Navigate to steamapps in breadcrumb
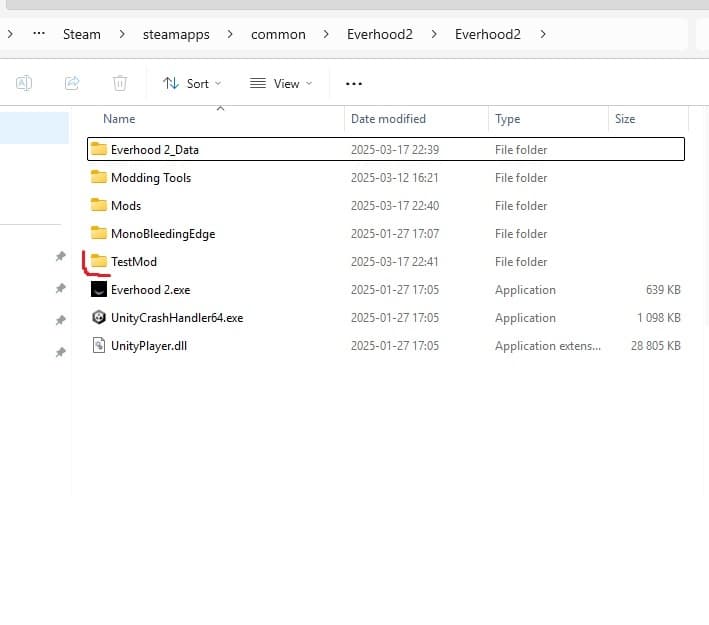 176,34
